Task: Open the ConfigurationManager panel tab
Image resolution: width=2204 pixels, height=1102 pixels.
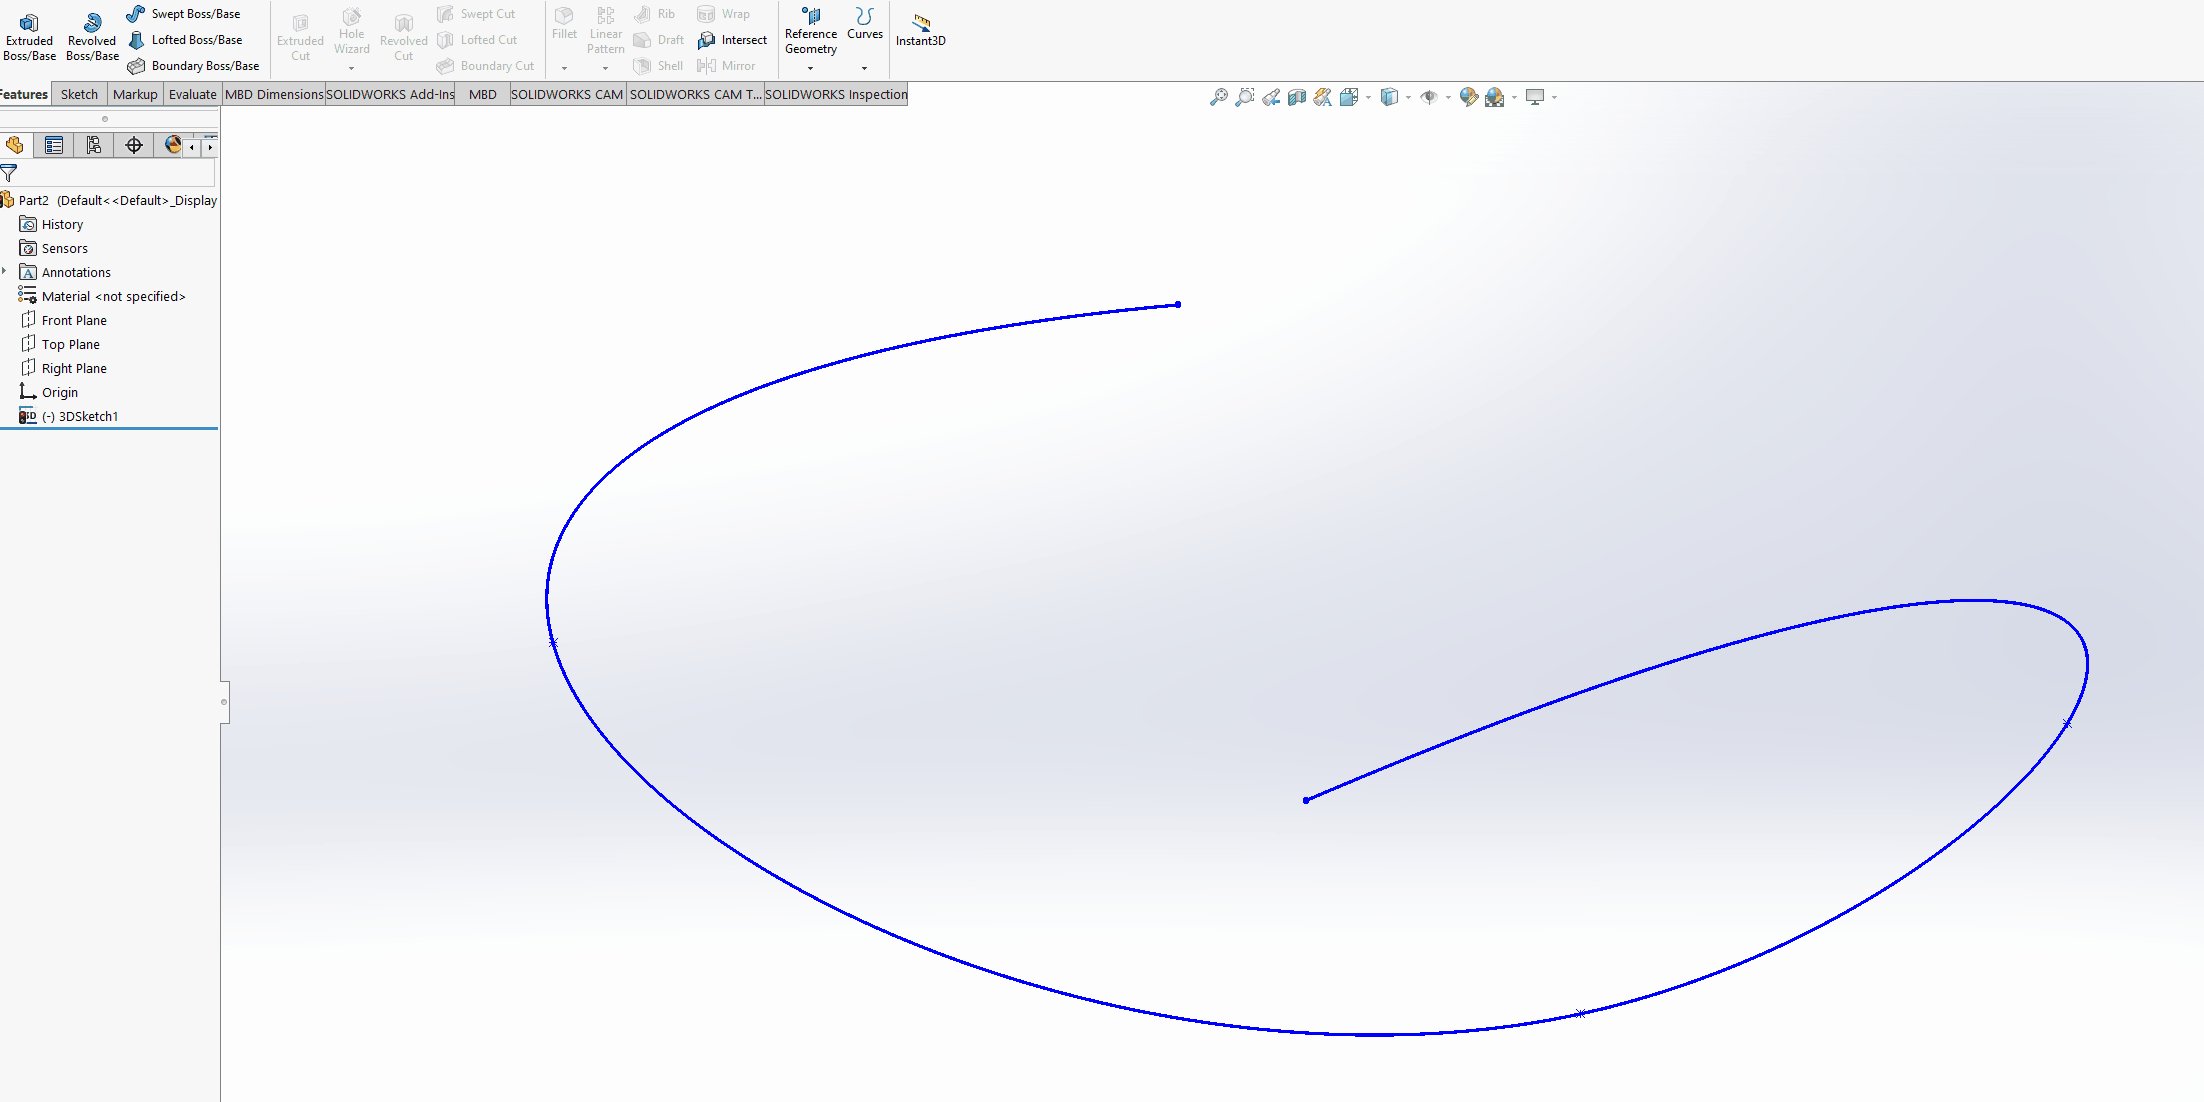Action: (94, 146)
